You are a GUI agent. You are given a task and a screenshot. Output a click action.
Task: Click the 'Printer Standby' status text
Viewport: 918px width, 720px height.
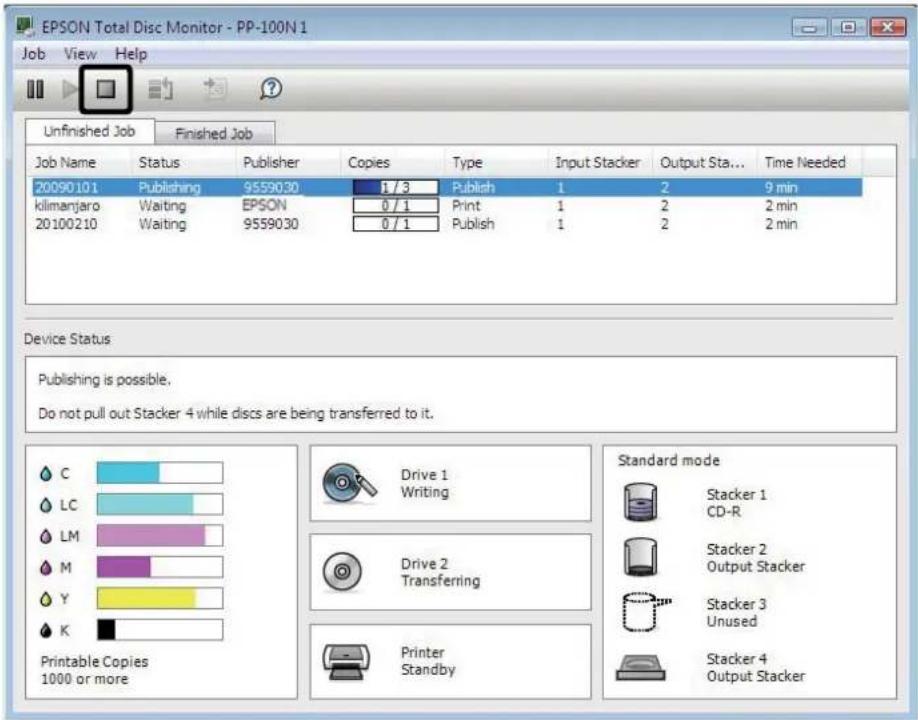(x=428, y=661)
